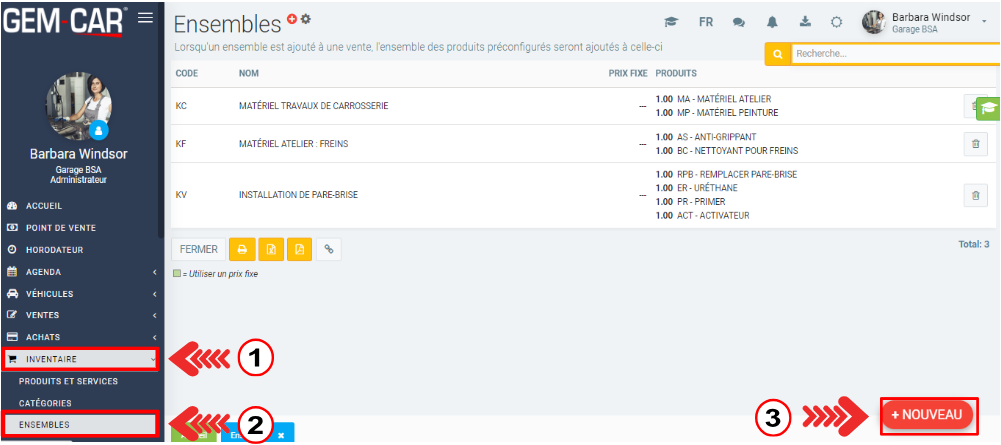Open the chat messages icon
The width and height of the screenshot is (1001, 445).
pyautogui.click(x=739, y=22)
